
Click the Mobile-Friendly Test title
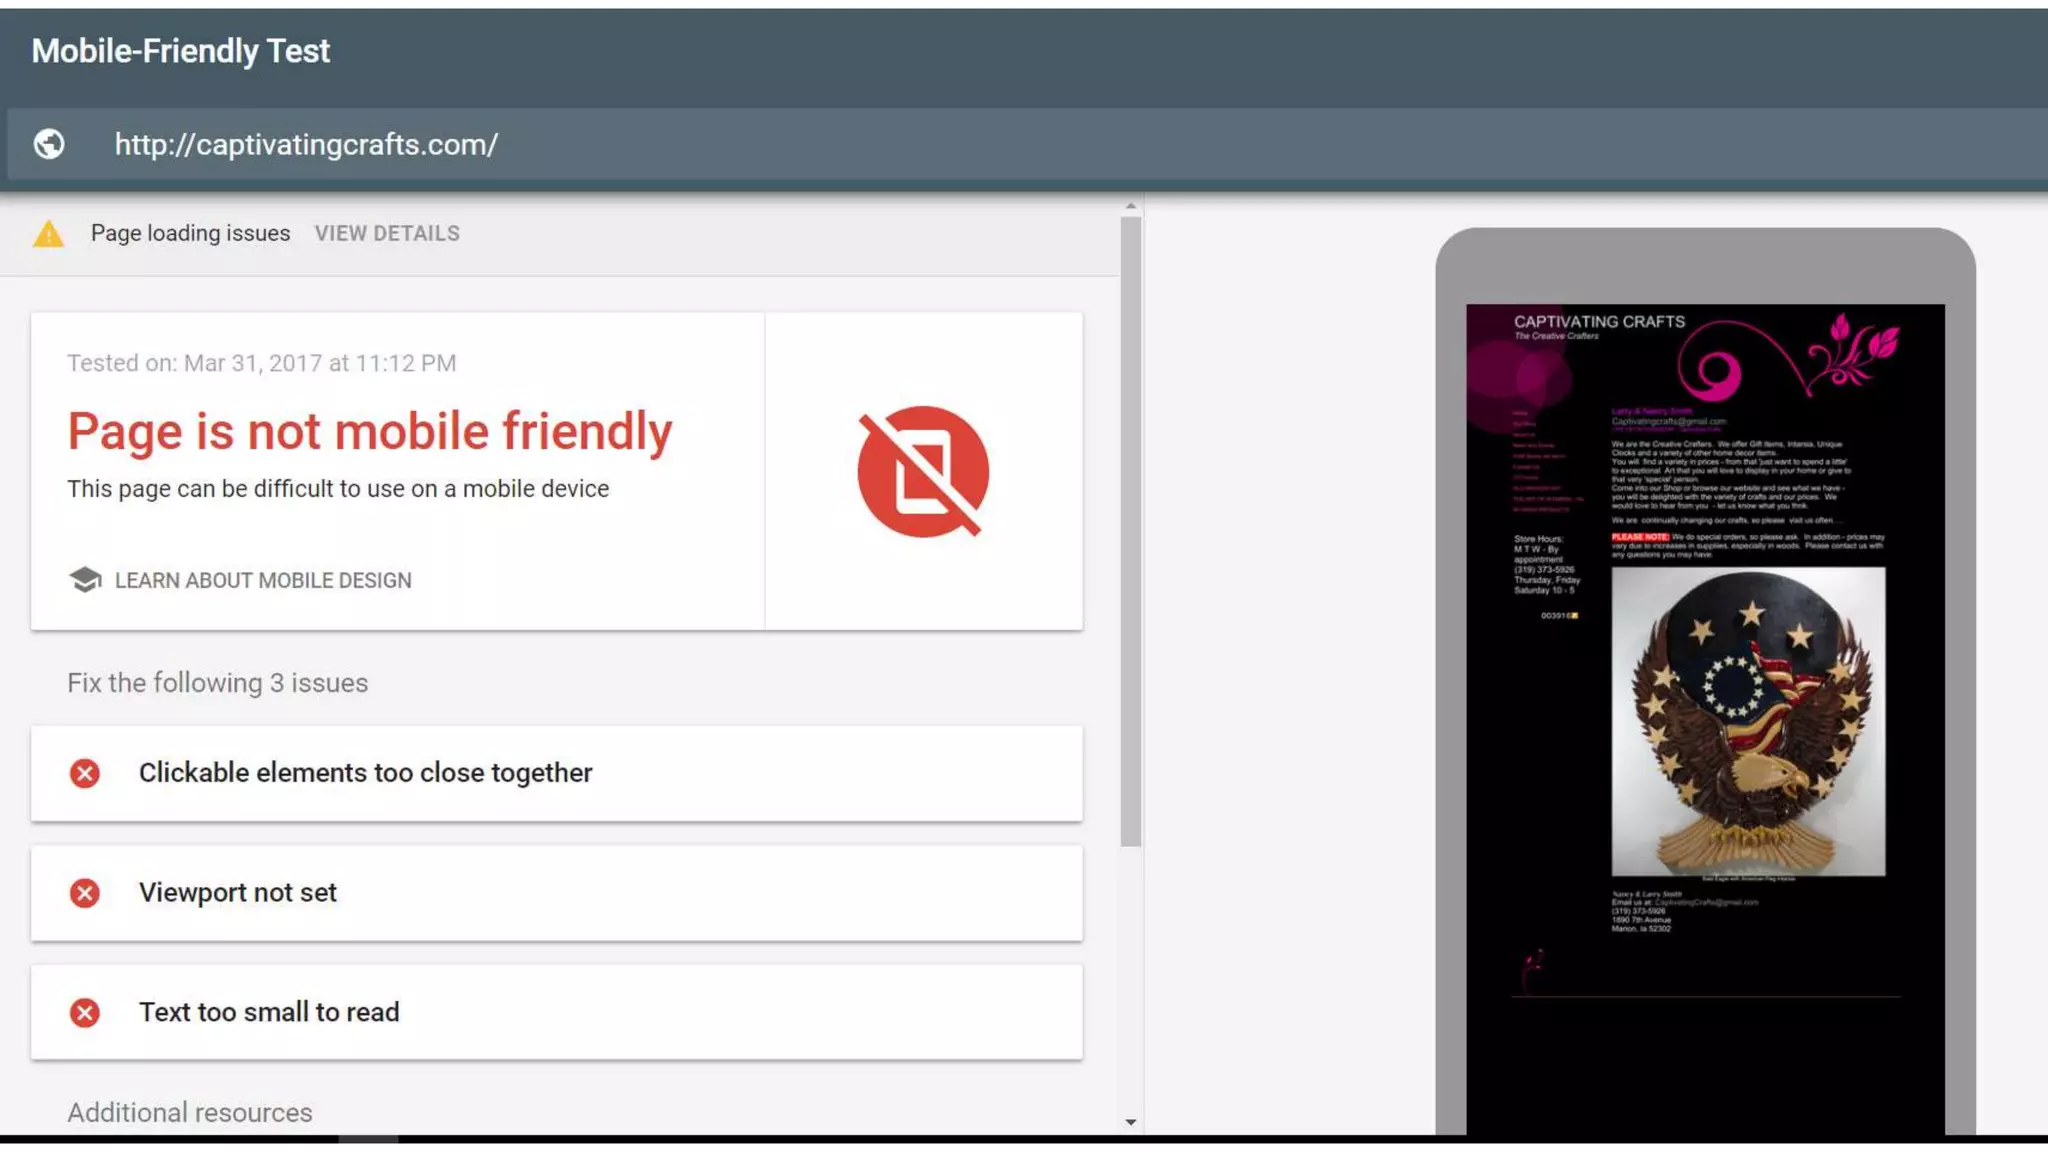pyautogui.click(x=180, y=51)
